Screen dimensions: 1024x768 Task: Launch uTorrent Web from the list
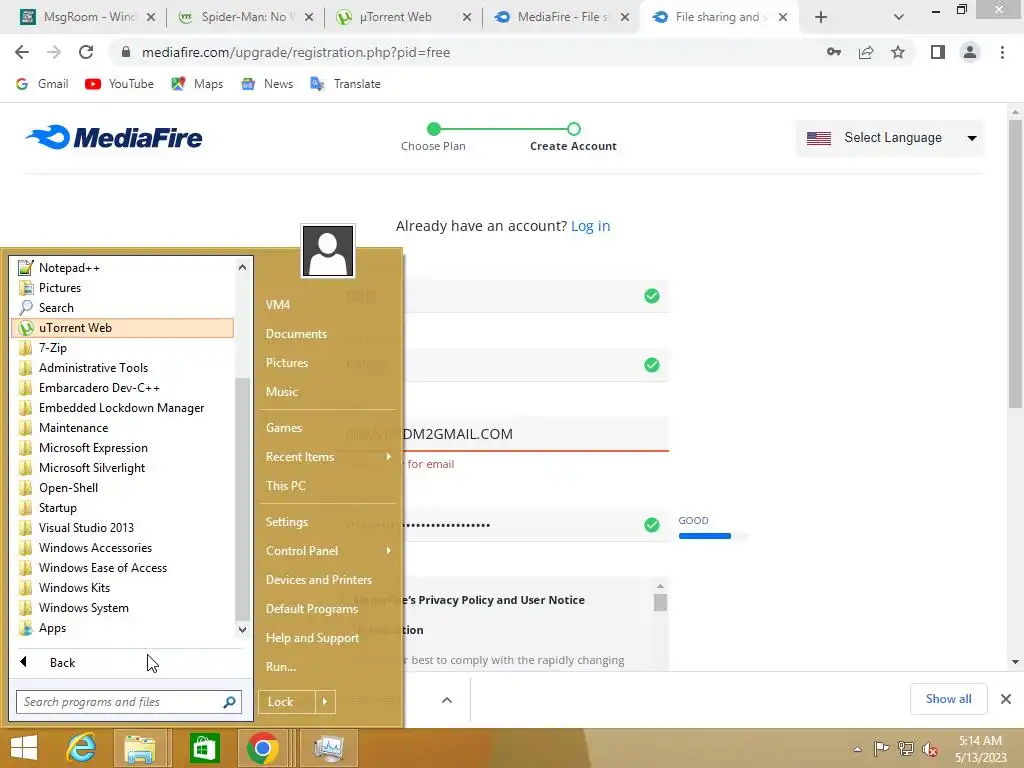tap(123, 328)
